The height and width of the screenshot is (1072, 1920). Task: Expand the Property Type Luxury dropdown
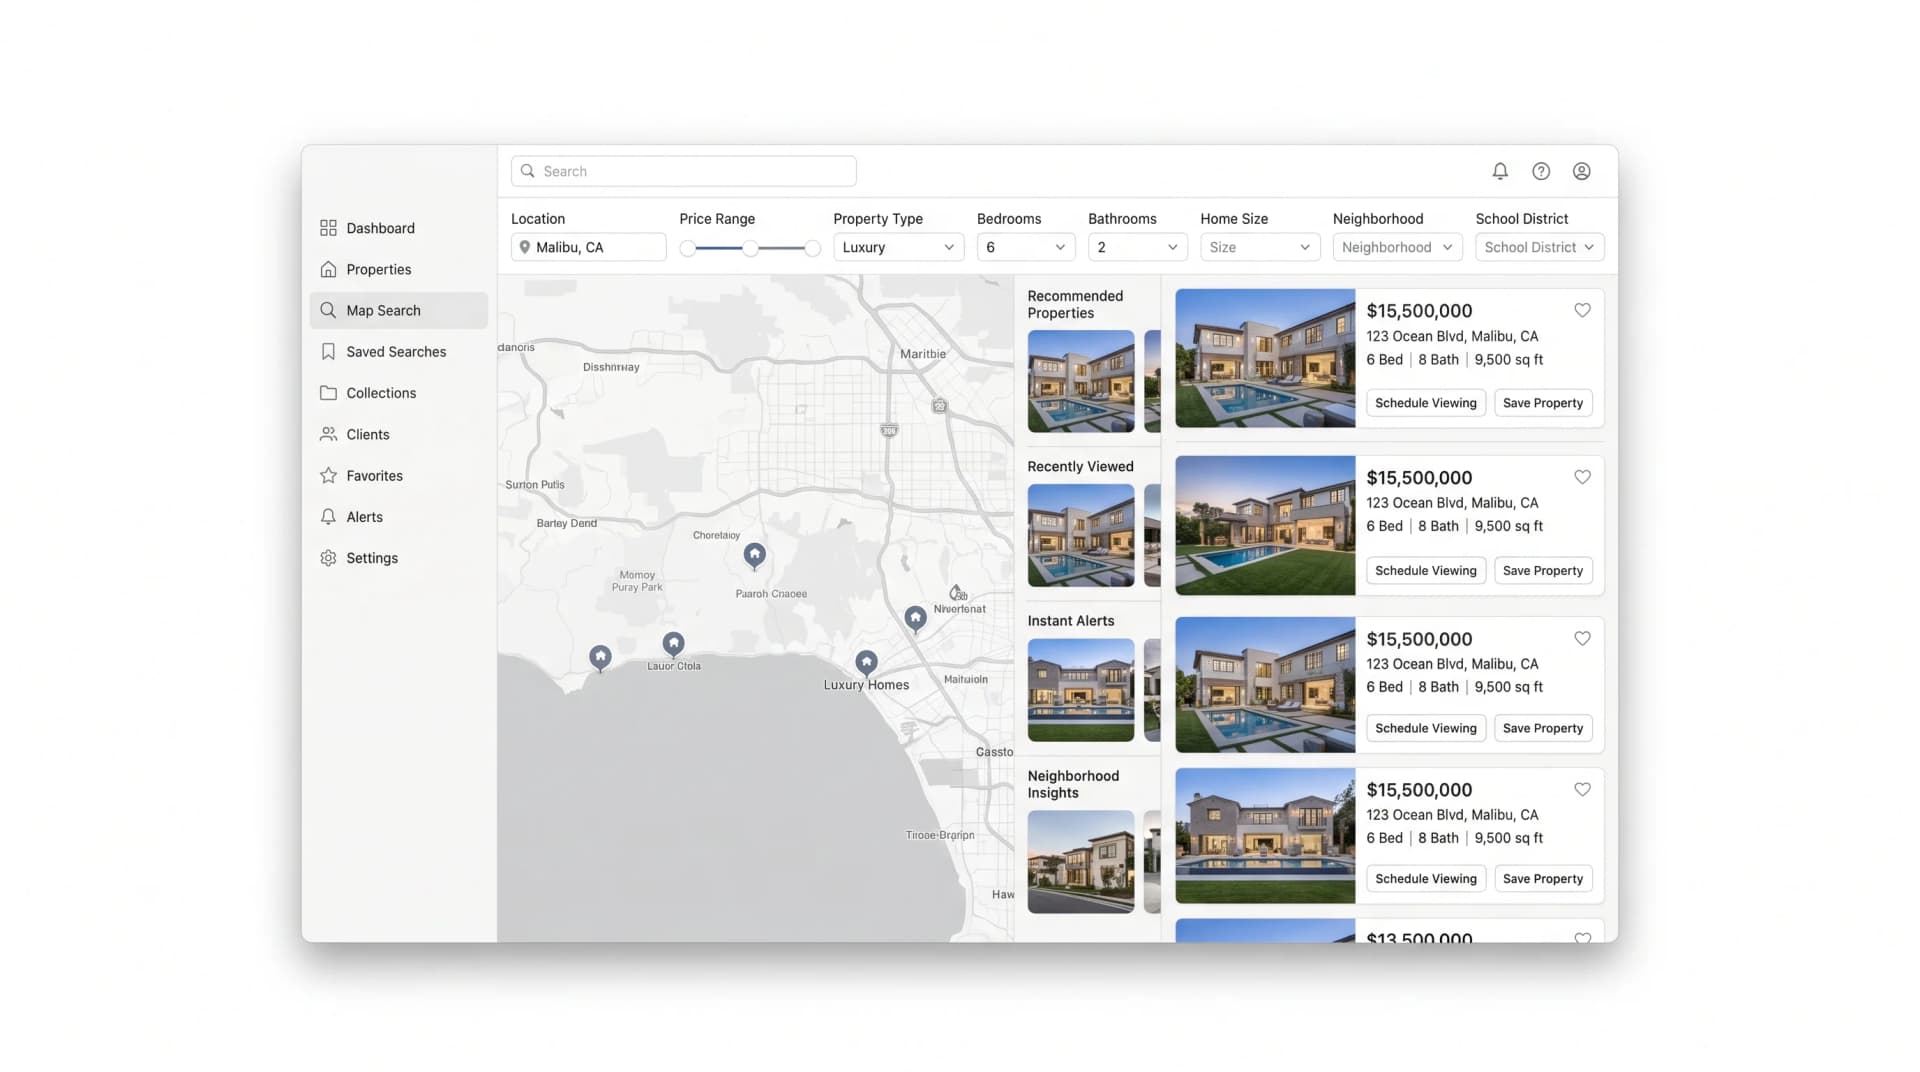898,247
